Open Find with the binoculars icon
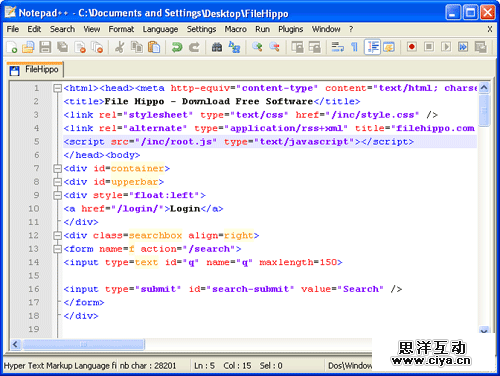 coord(217,47)
